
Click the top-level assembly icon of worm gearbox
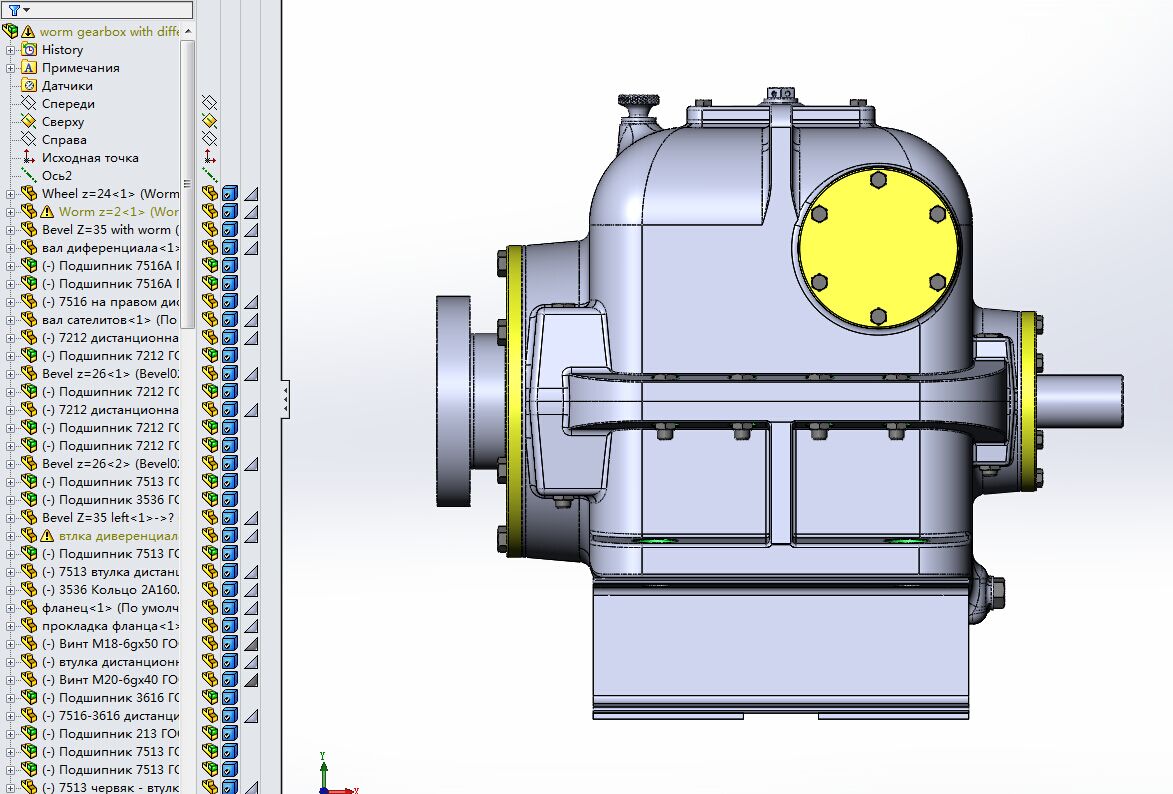tap(10, 31)
